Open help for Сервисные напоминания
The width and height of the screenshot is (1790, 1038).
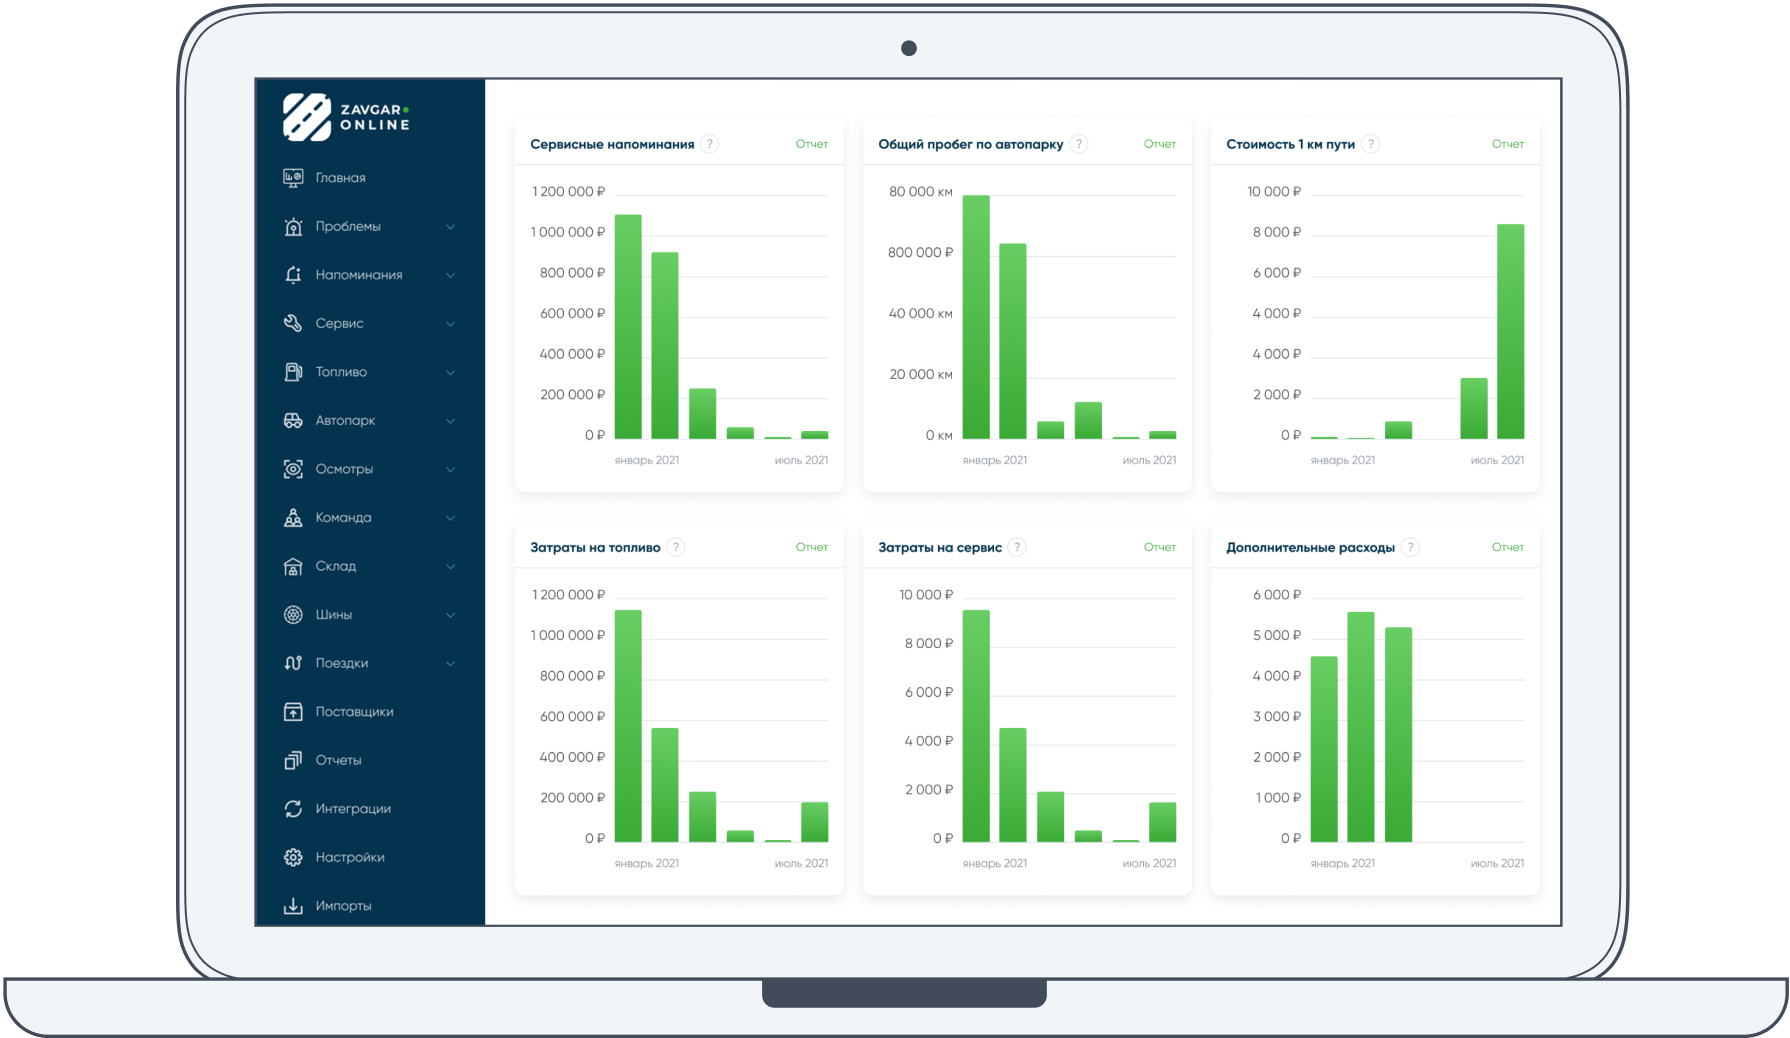tap(710, 144)
